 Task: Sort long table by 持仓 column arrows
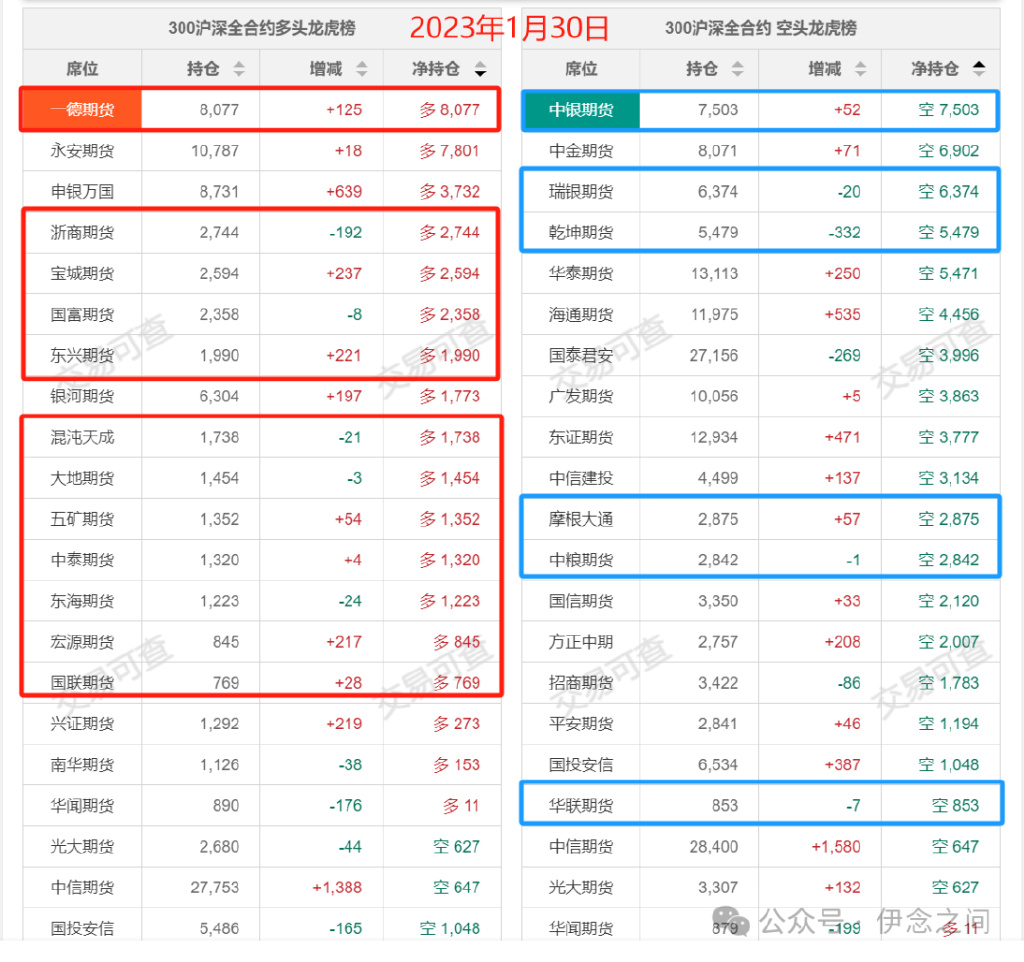[239, 69]
